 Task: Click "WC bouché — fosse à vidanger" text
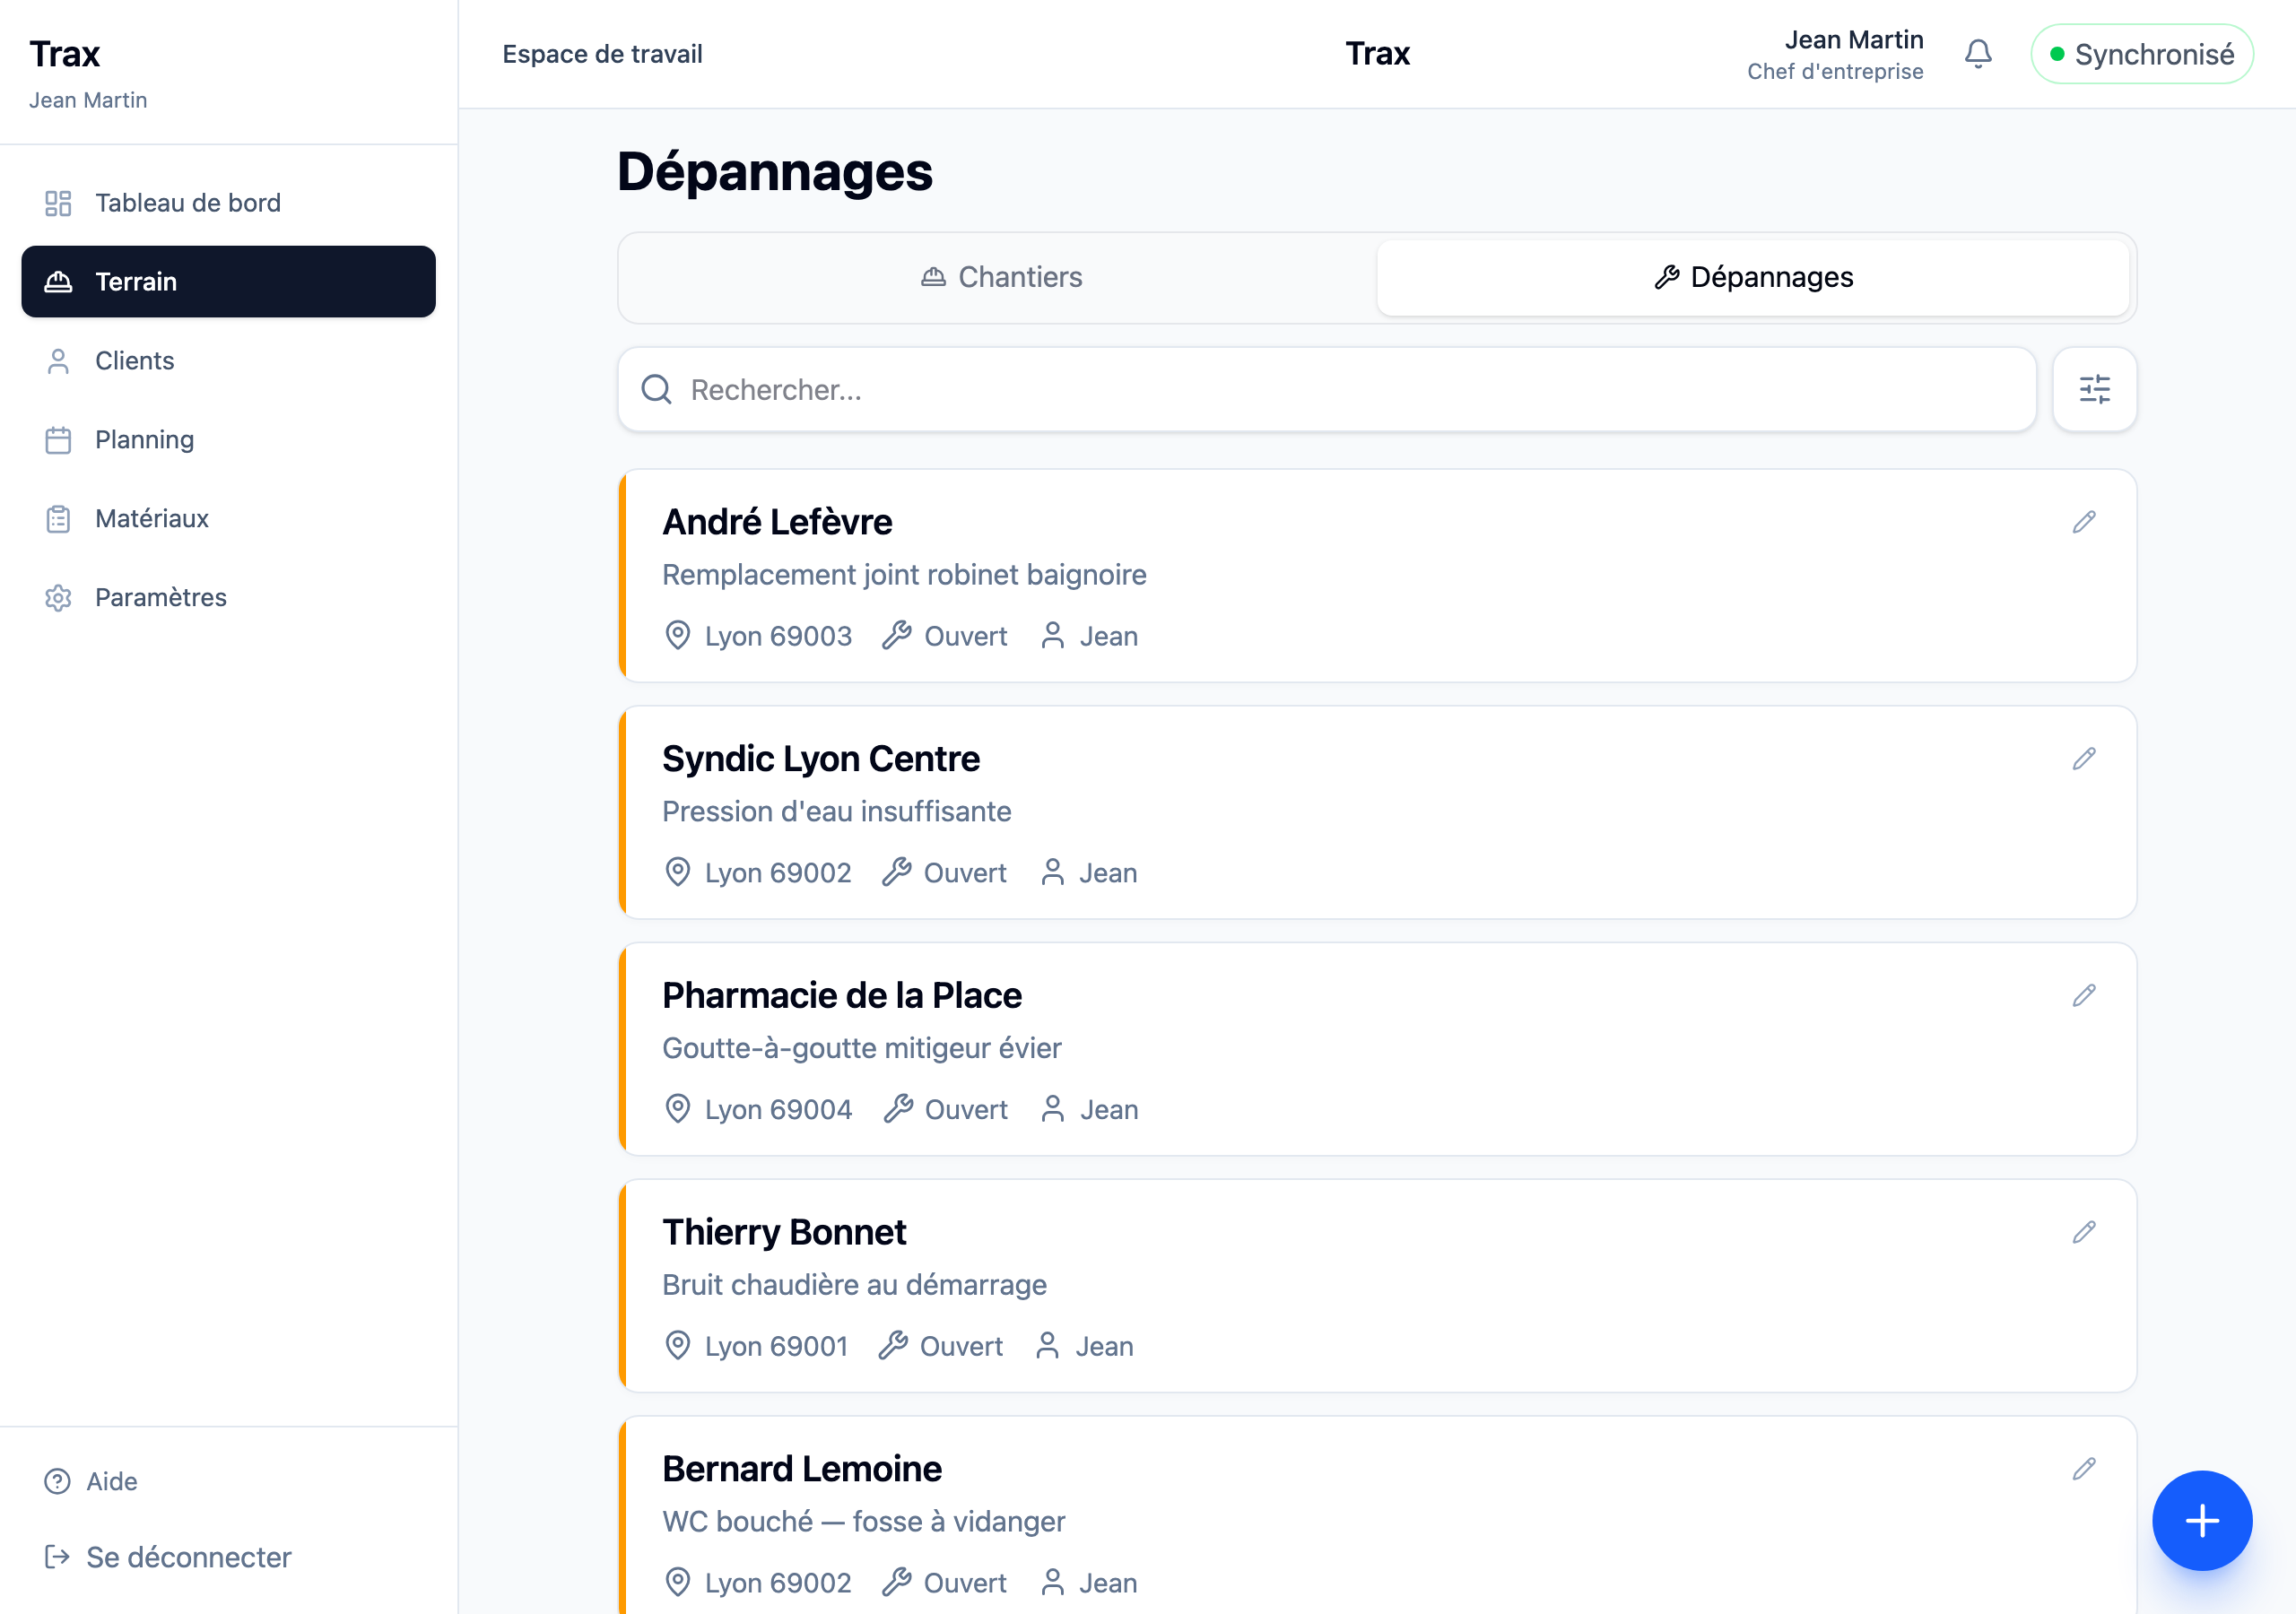click(863, 1521)
